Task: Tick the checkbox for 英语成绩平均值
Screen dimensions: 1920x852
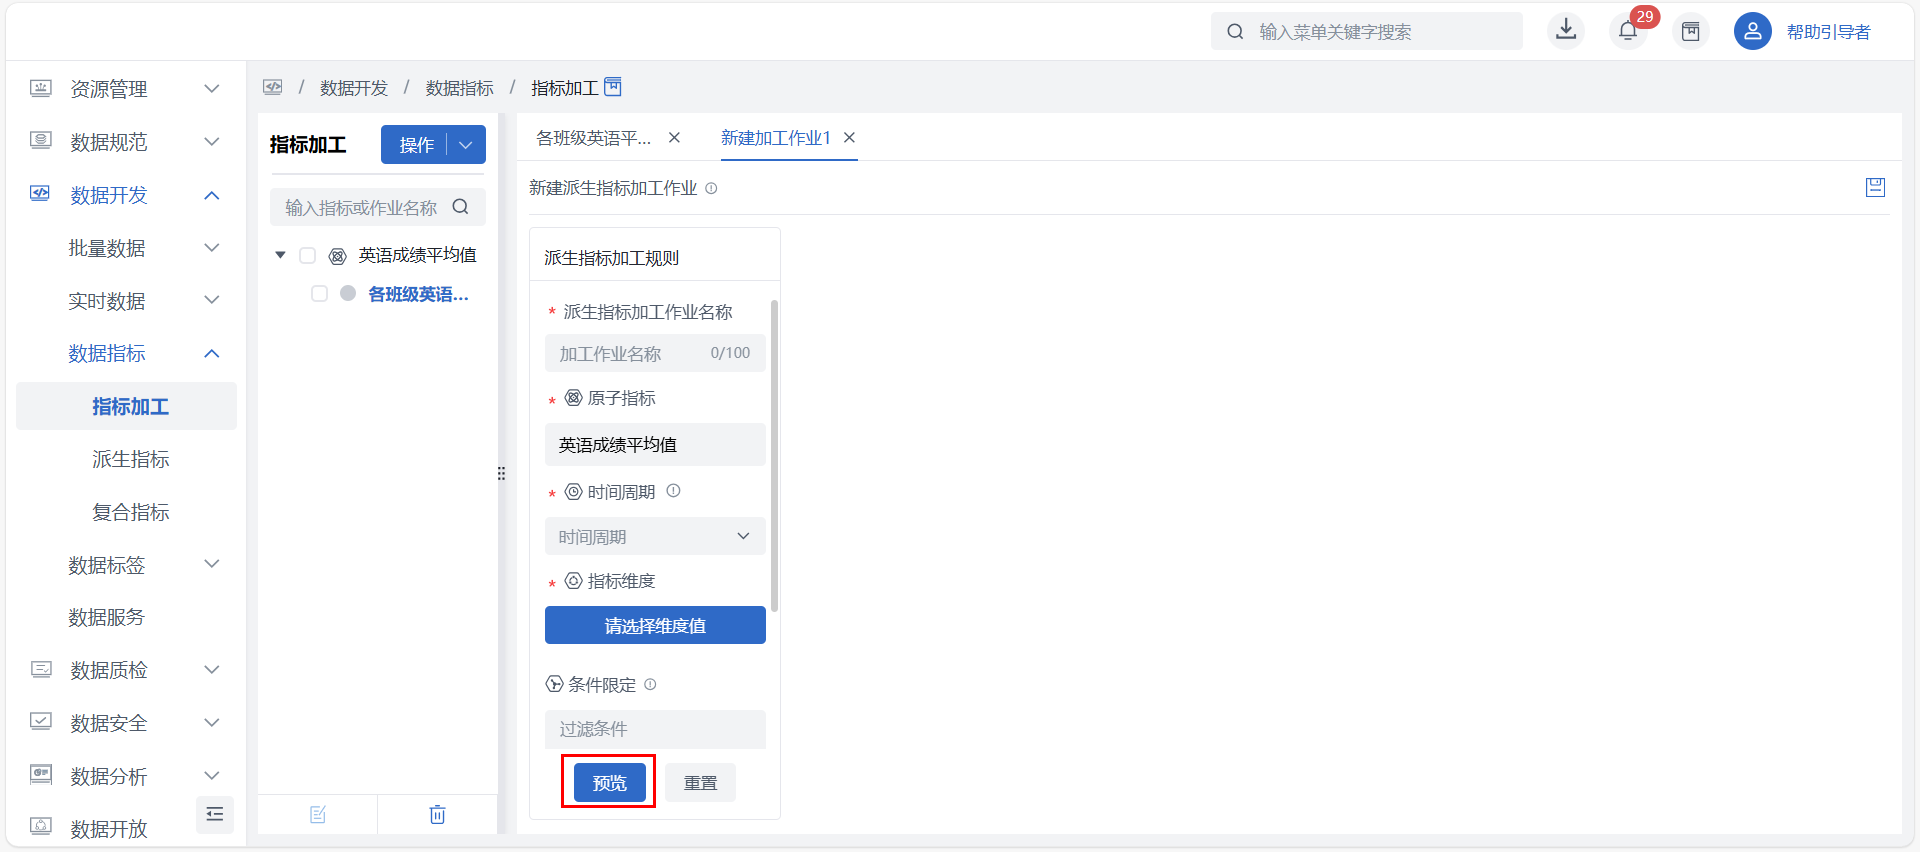Action: [x=308, y=256]
